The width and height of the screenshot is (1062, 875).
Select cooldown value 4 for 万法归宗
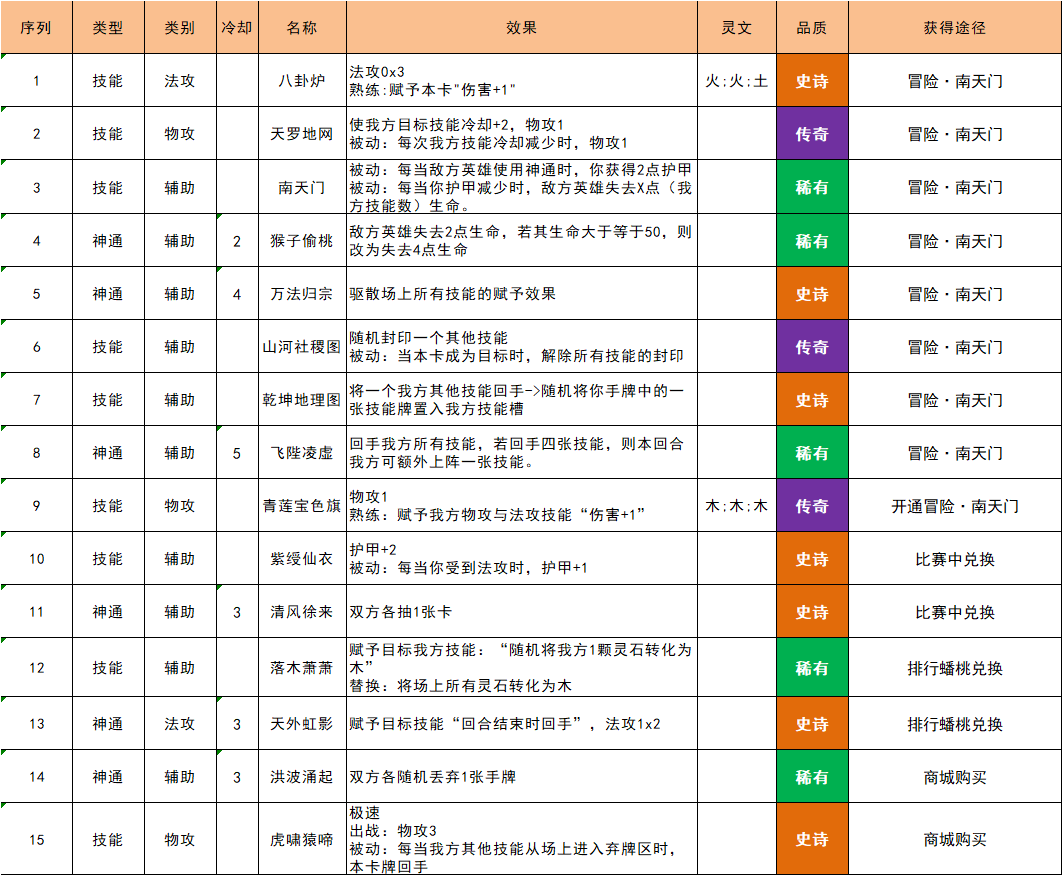coord(237,293)
